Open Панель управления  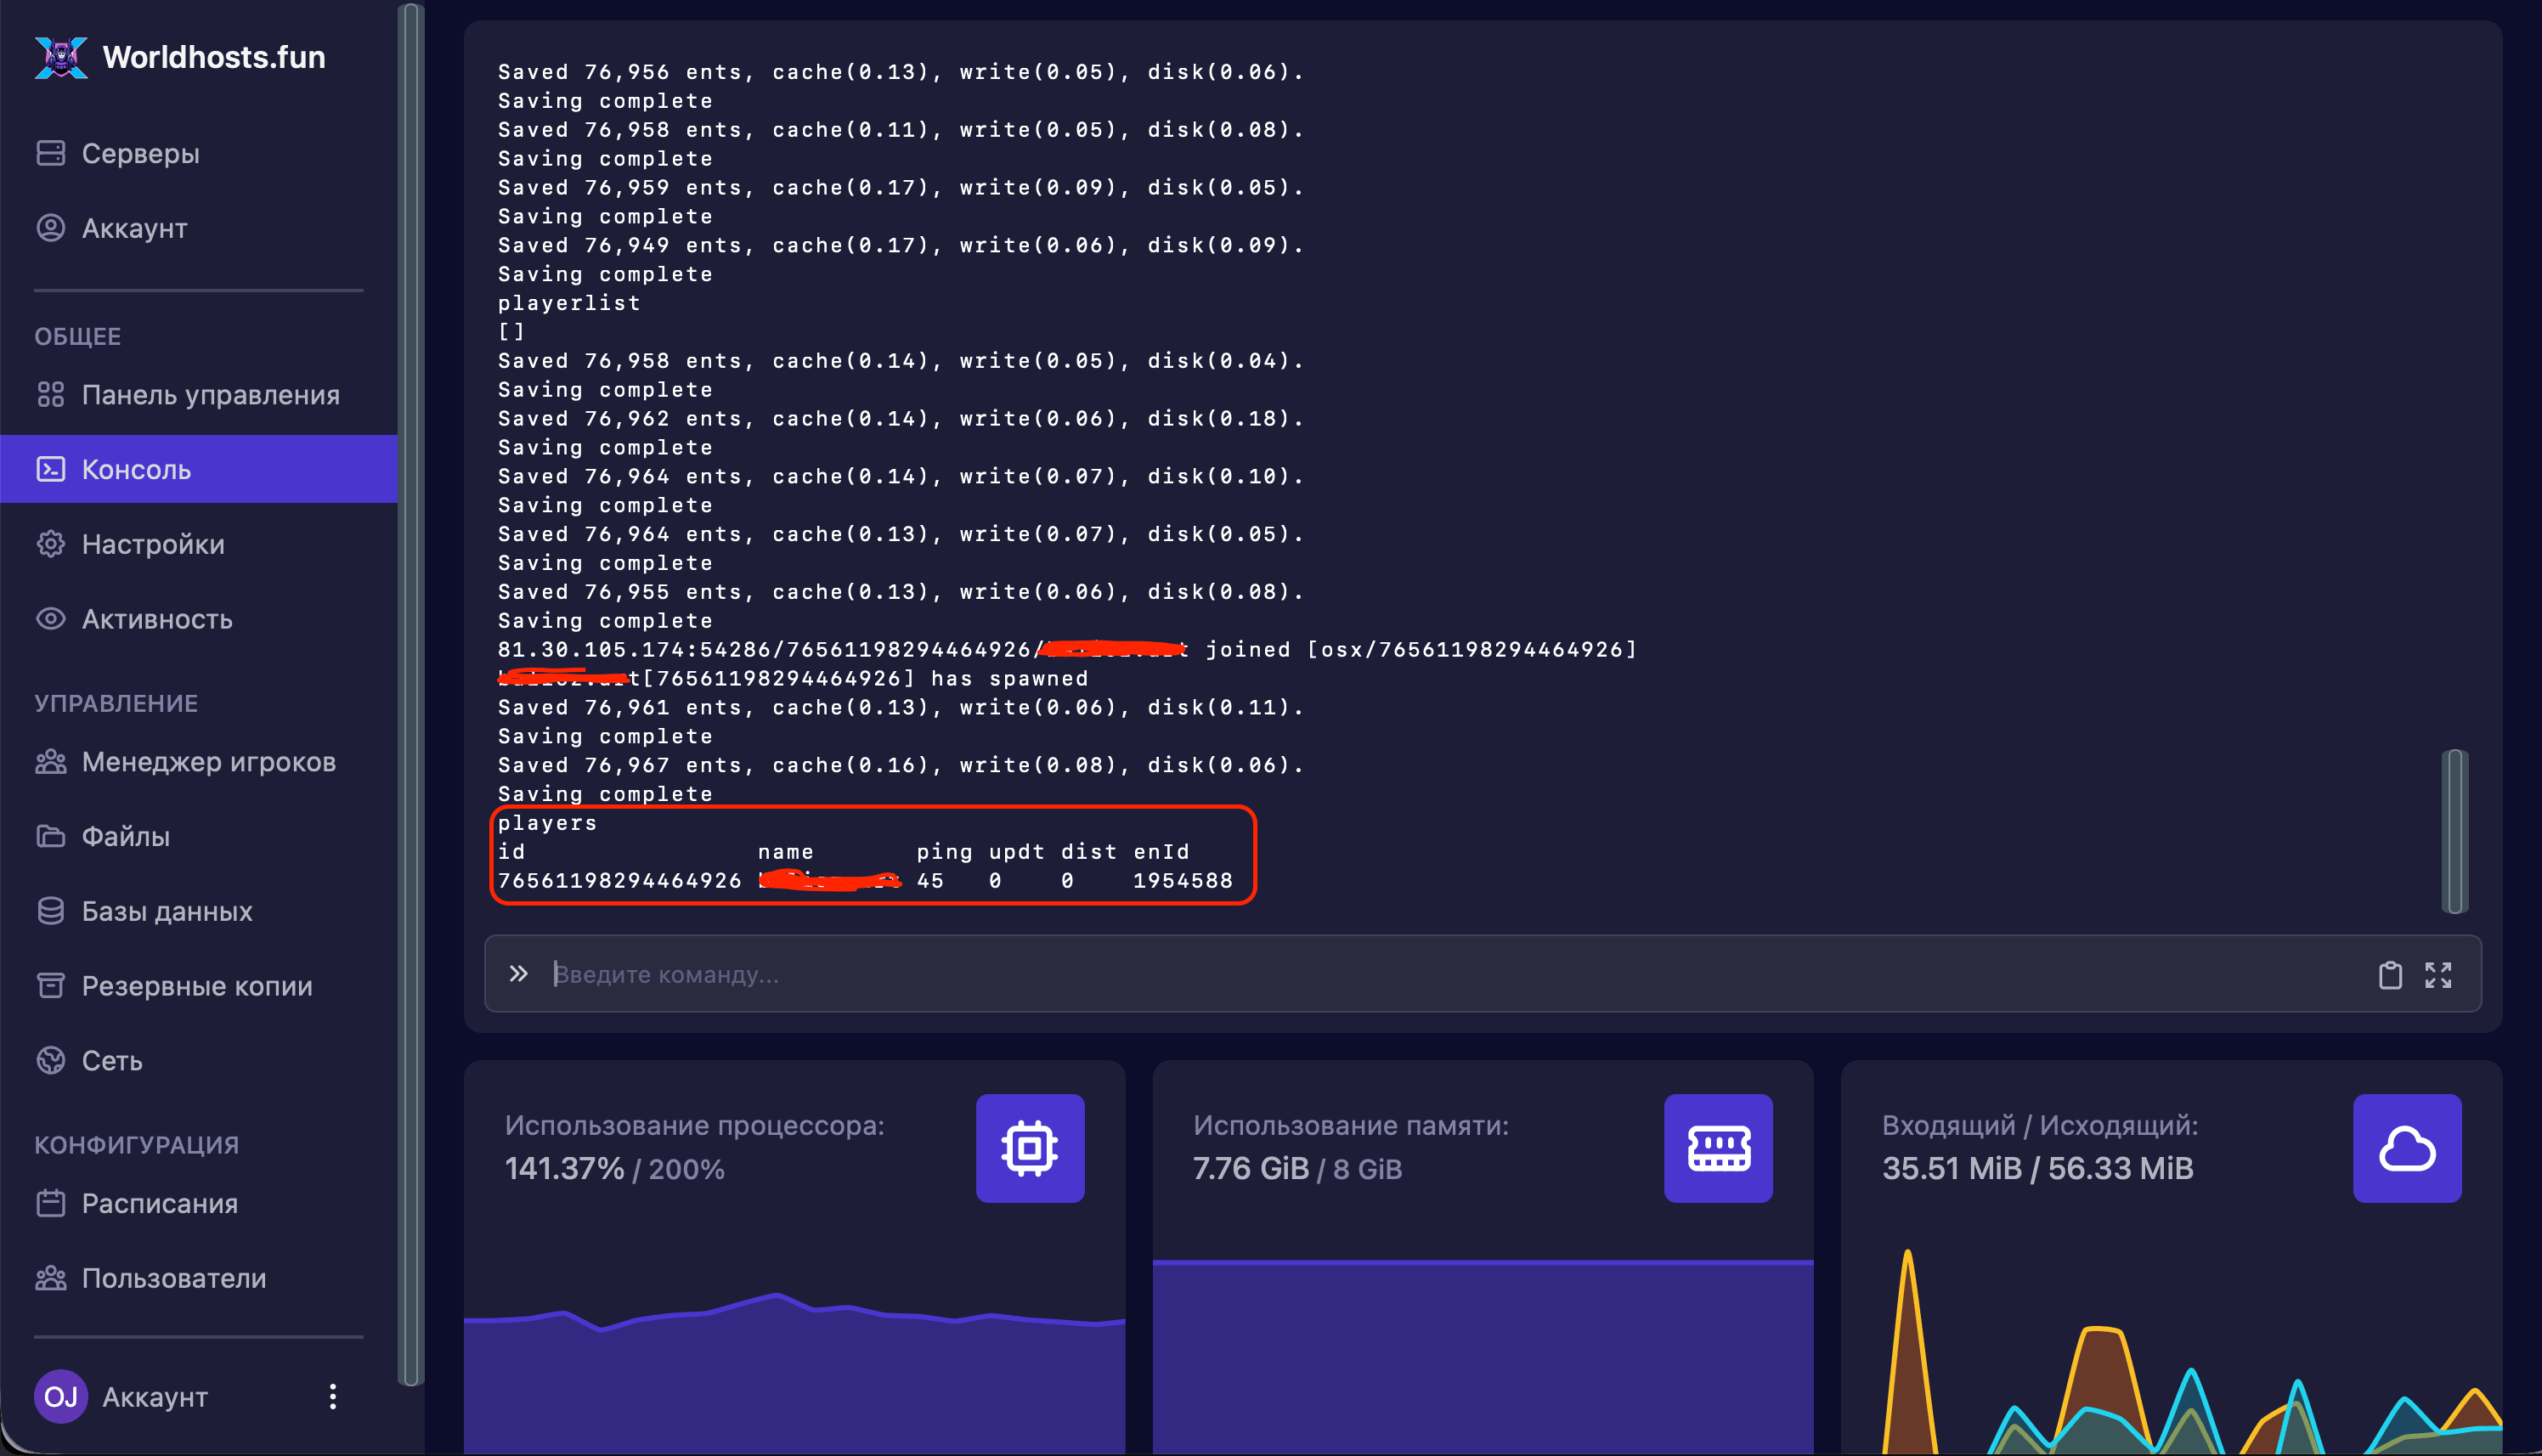pyautogui.click(x=199, y=394)
